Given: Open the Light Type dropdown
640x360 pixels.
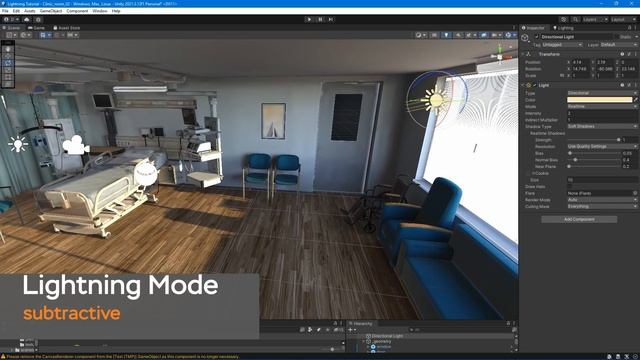Looking at the screenshot, I should (x=602, y=93).
